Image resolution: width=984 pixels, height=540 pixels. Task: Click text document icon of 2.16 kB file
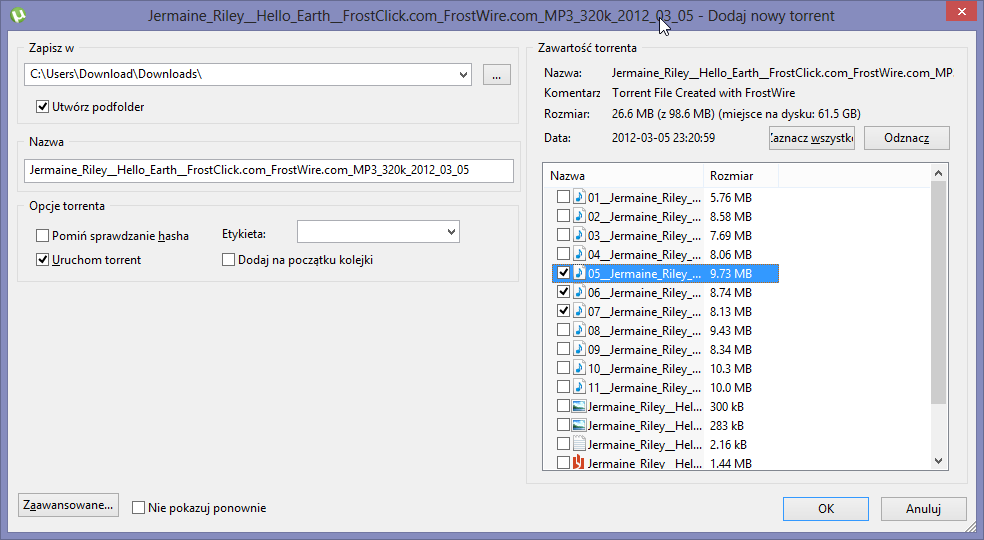pos(579,444)
